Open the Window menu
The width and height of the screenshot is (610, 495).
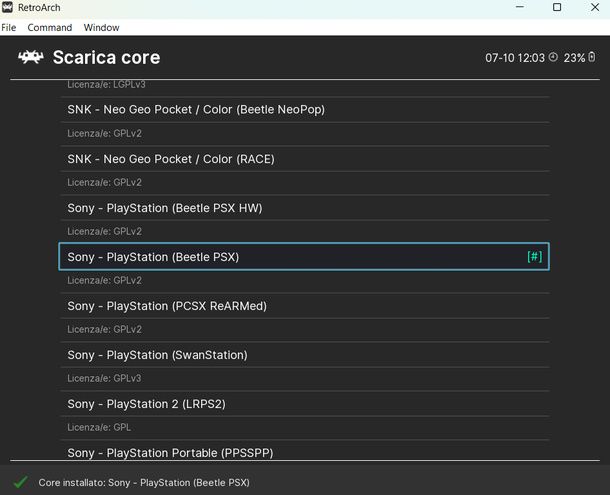(x=101, y=28)
